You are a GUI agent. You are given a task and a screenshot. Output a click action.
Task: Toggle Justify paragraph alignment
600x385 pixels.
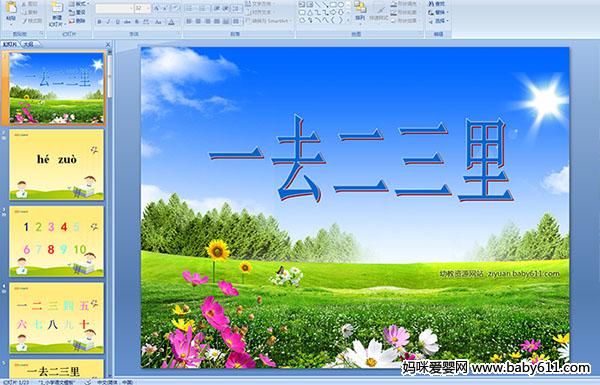(x=217, y=21)
